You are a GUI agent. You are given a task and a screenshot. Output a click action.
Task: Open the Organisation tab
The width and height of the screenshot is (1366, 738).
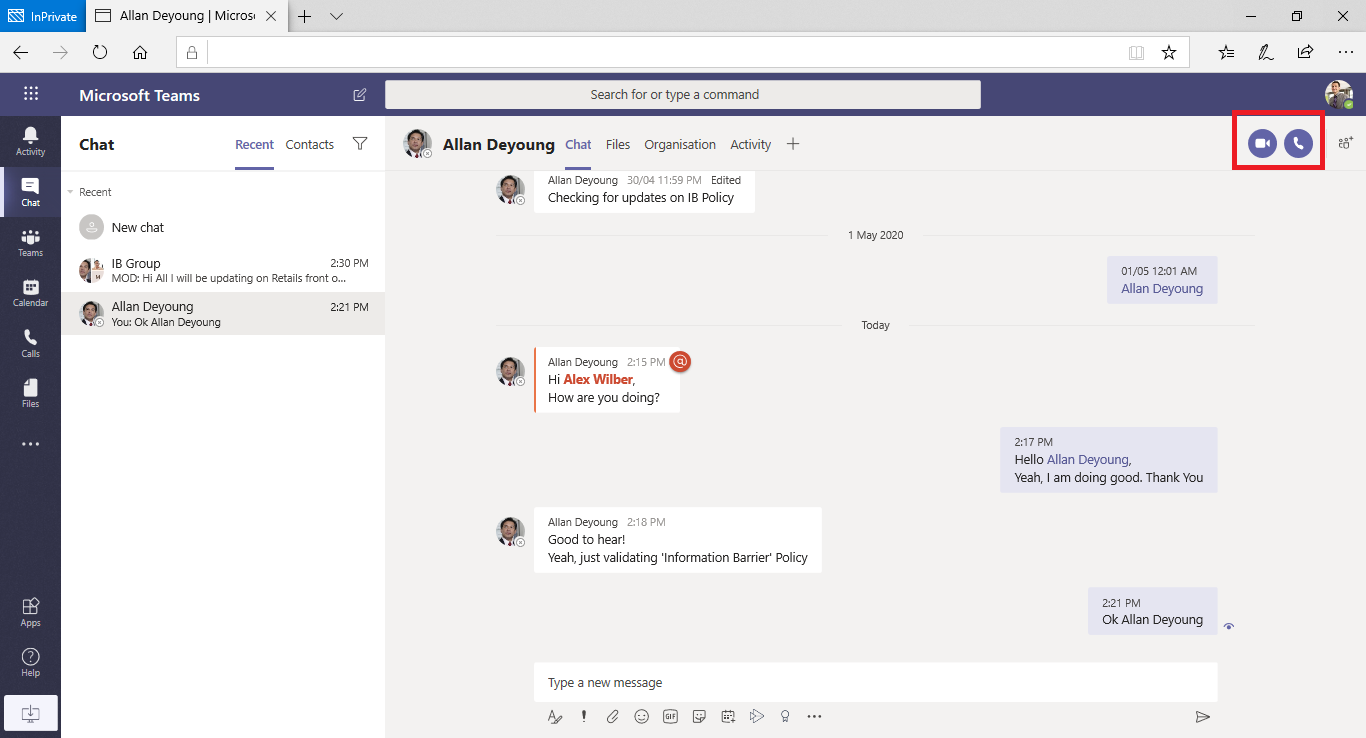coord(680,144)
